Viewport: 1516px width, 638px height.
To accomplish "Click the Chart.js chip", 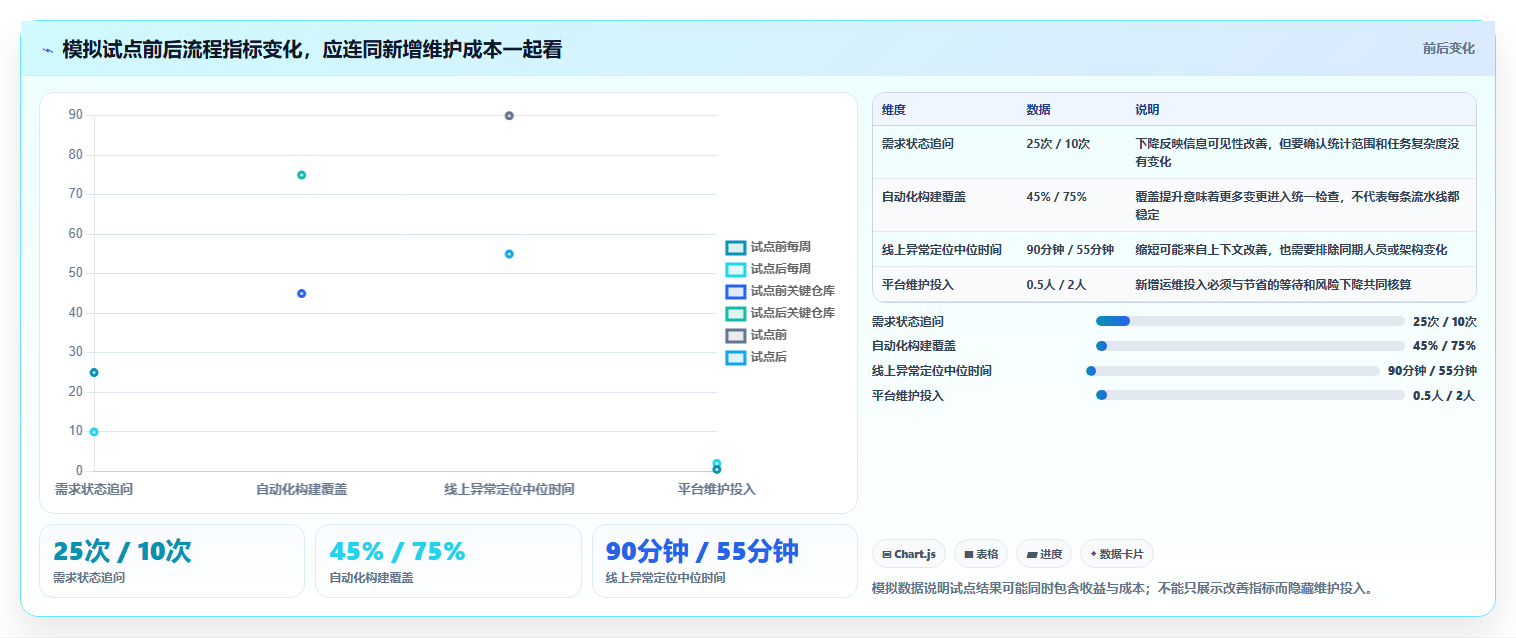I will [x=908, y=554].
